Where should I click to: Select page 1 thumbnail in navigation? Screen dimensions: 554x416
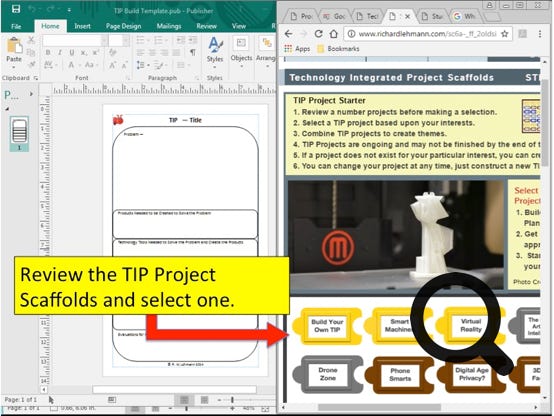19,134
